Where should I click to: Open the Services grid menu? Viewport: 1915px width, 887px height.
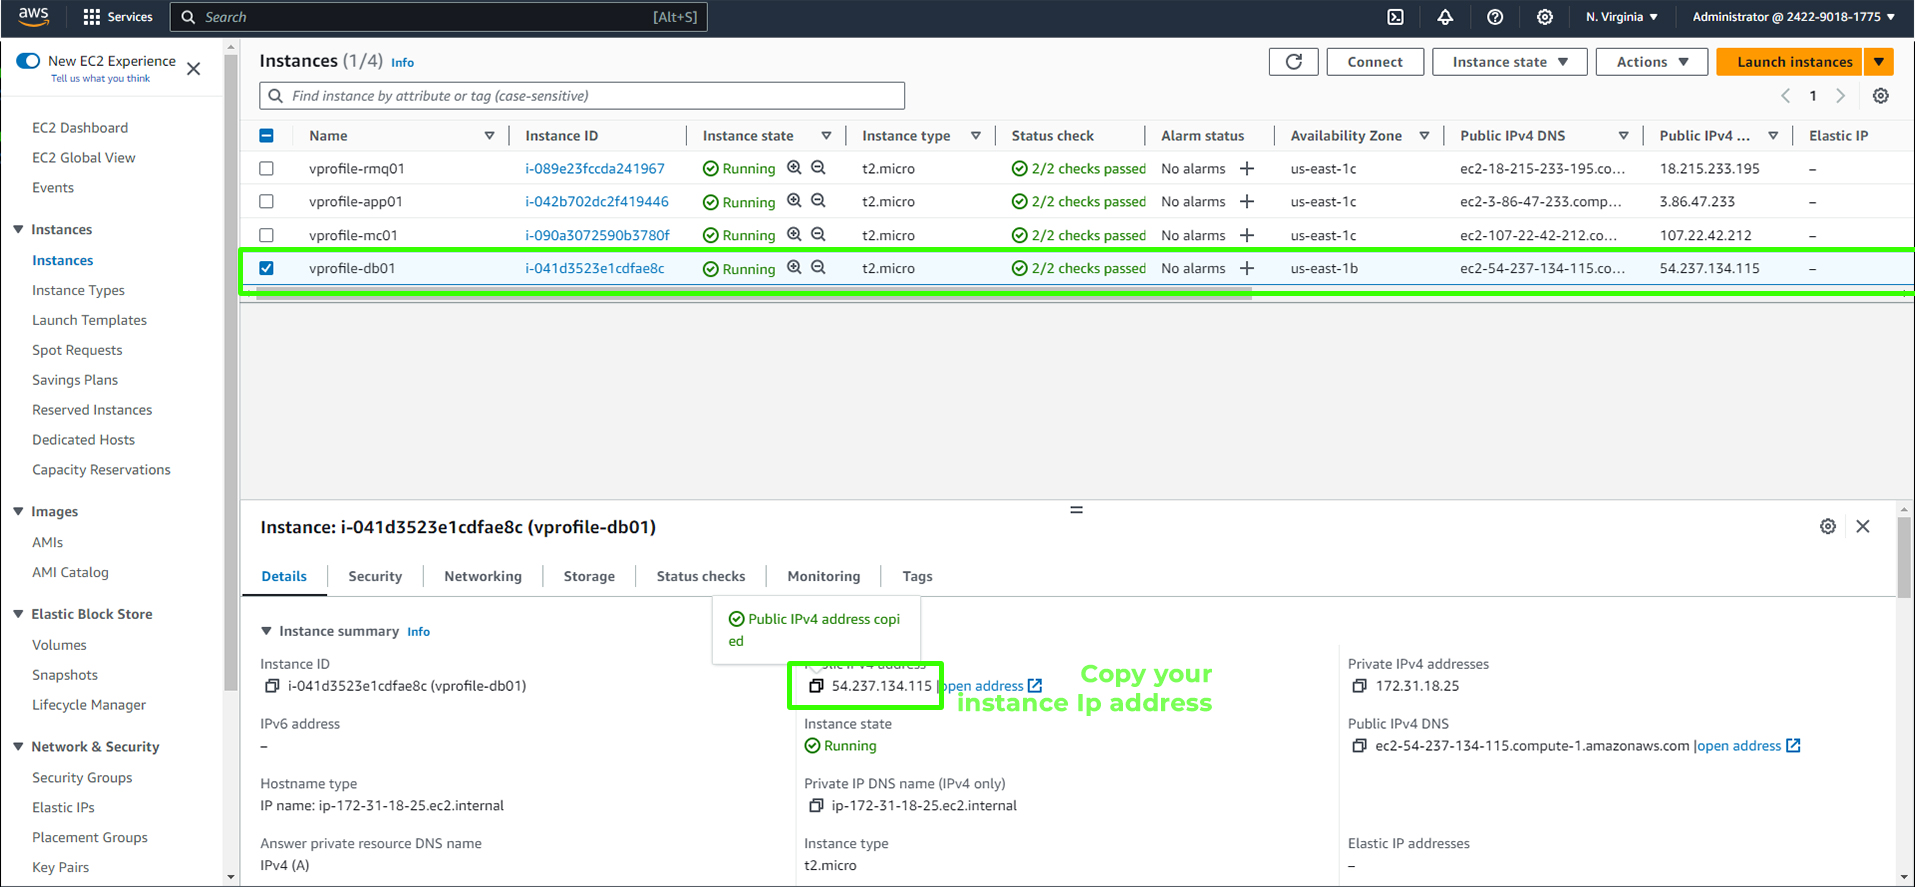point(118,17)
